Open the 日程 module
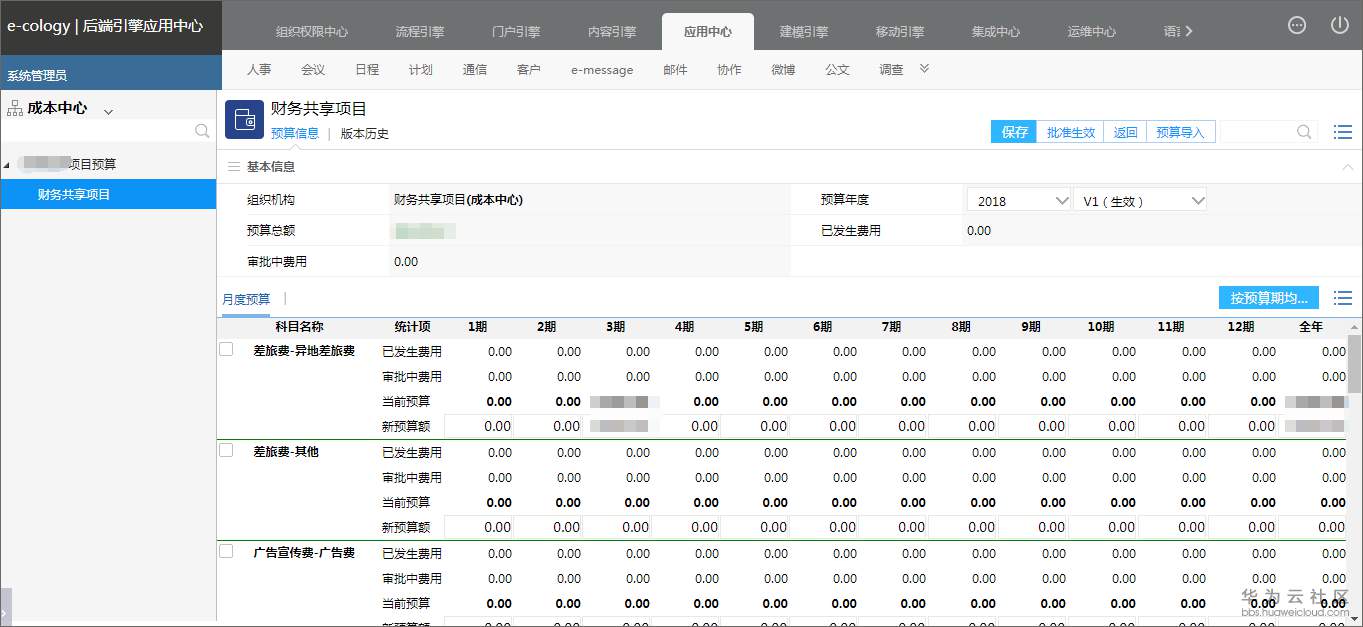Viewport: 1363px width, 627px height. 367,70
